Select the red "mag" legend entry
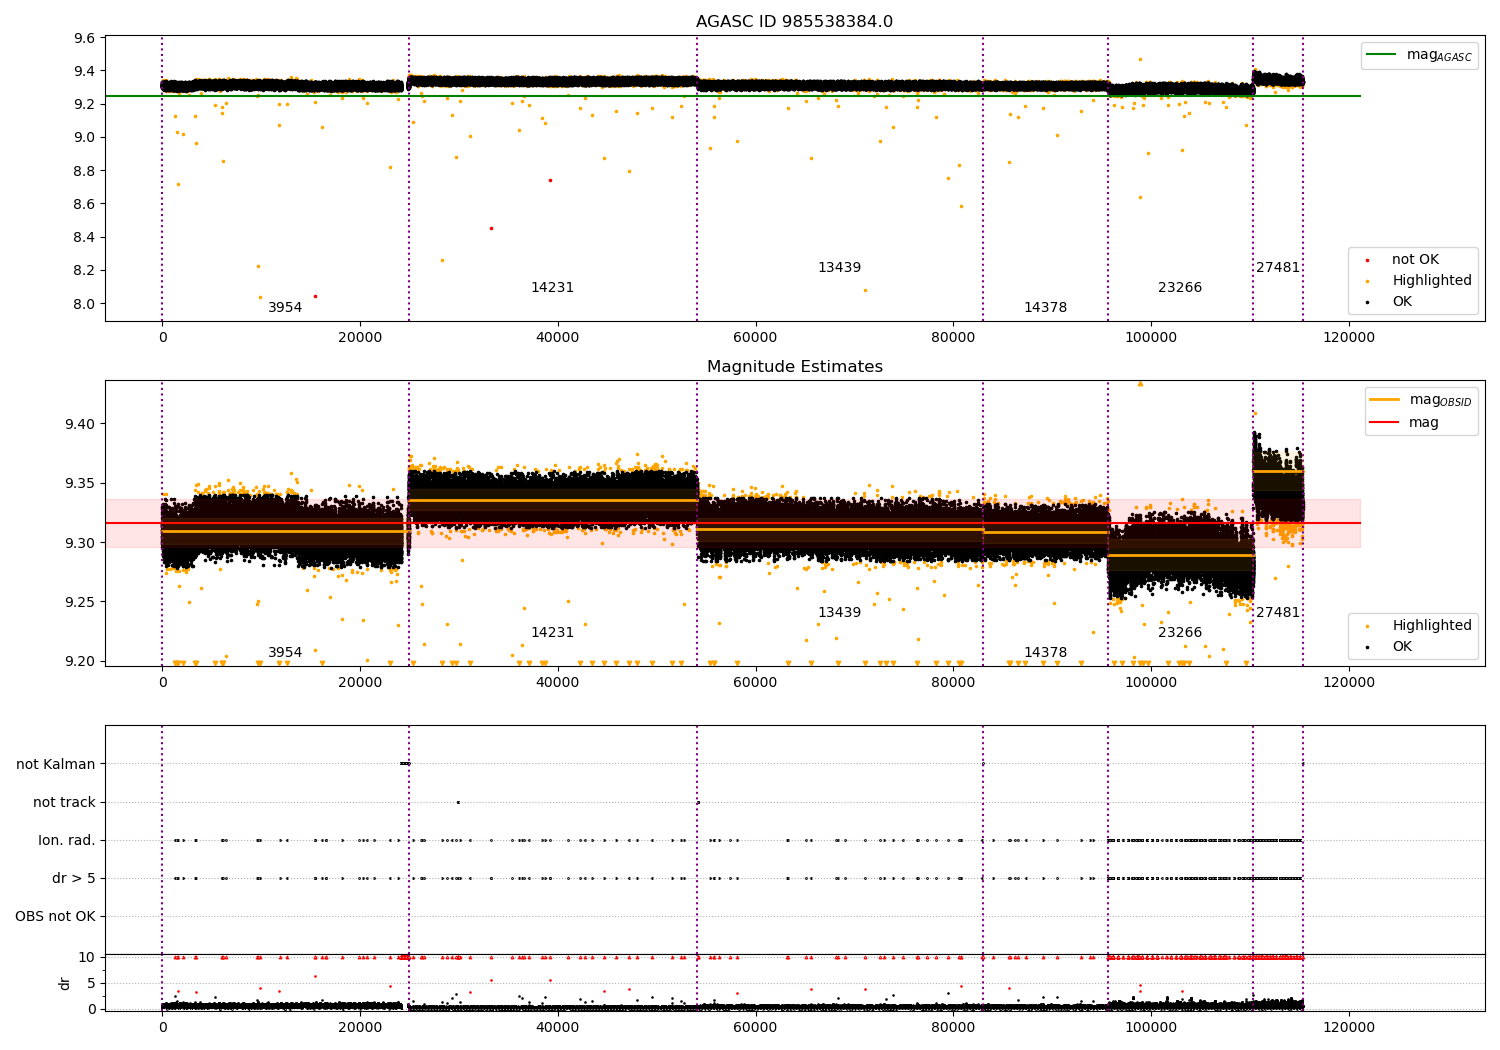The height and width of the screenshot is (1050, 1500). pyautogui.click(x=1404, y=422)
